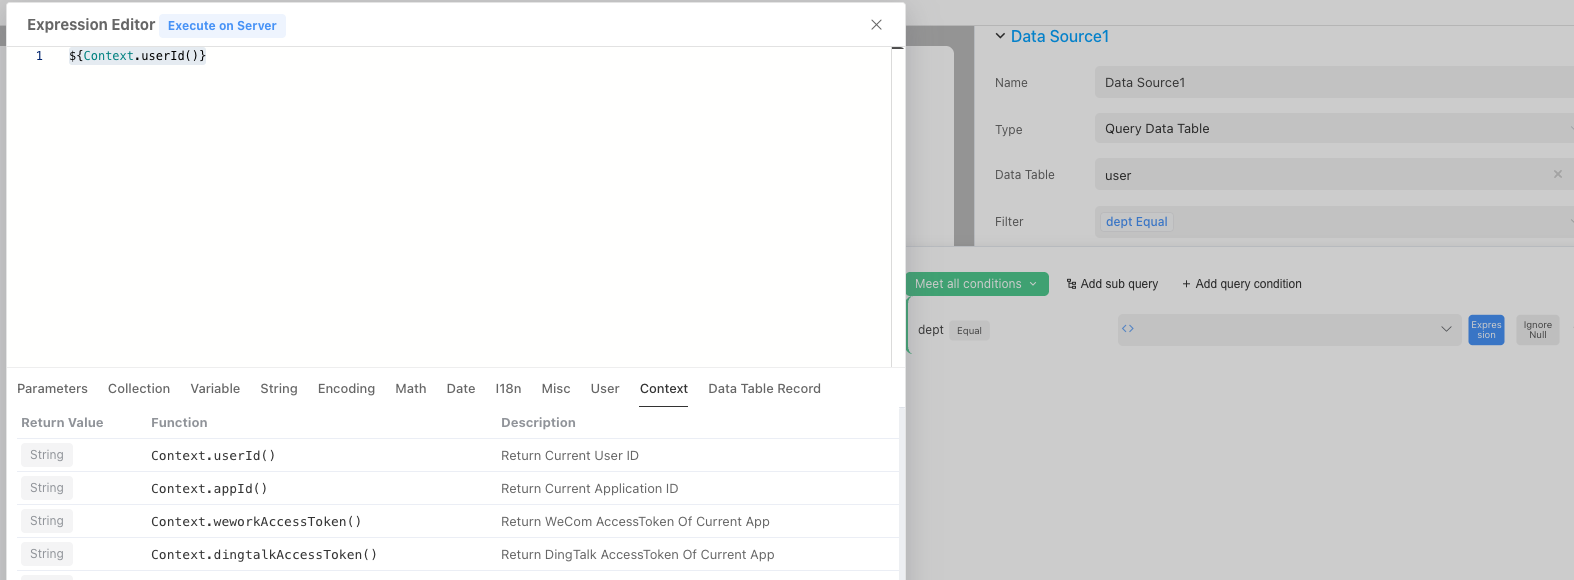Switch to the Date functions tab
Screen dimensions: 1574x580
point(461,389)
